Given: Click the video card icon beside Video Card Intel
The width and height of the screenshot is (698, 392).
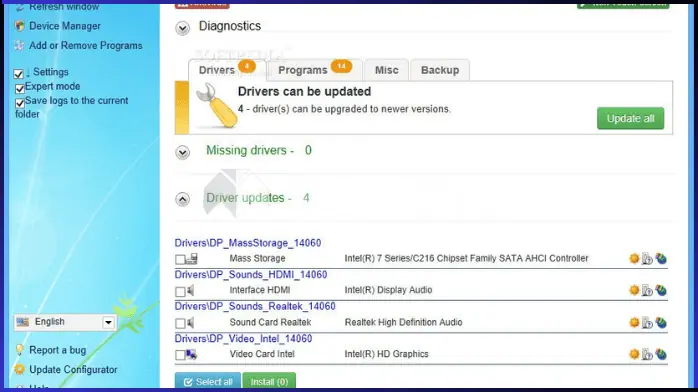Looking at the screenshot, I should click(x=191, y=354).
